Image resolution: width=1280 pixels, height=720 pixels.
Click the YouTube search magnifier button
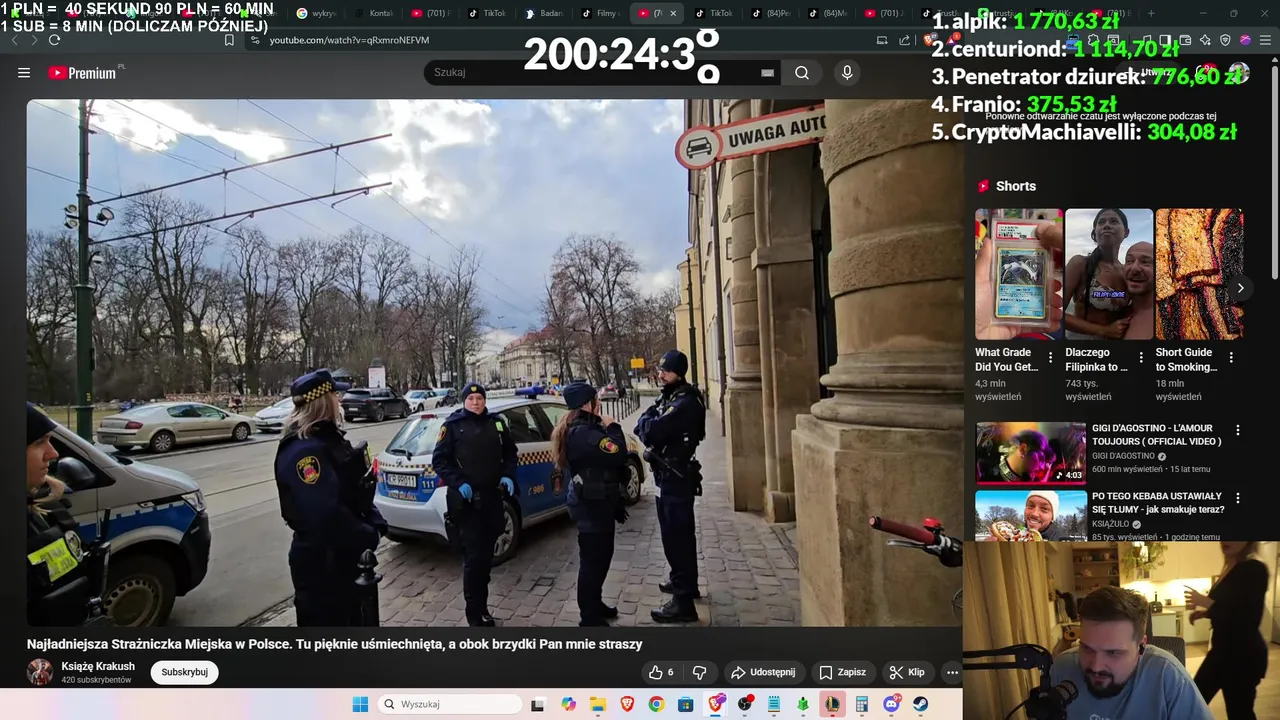tap(802, 73)
